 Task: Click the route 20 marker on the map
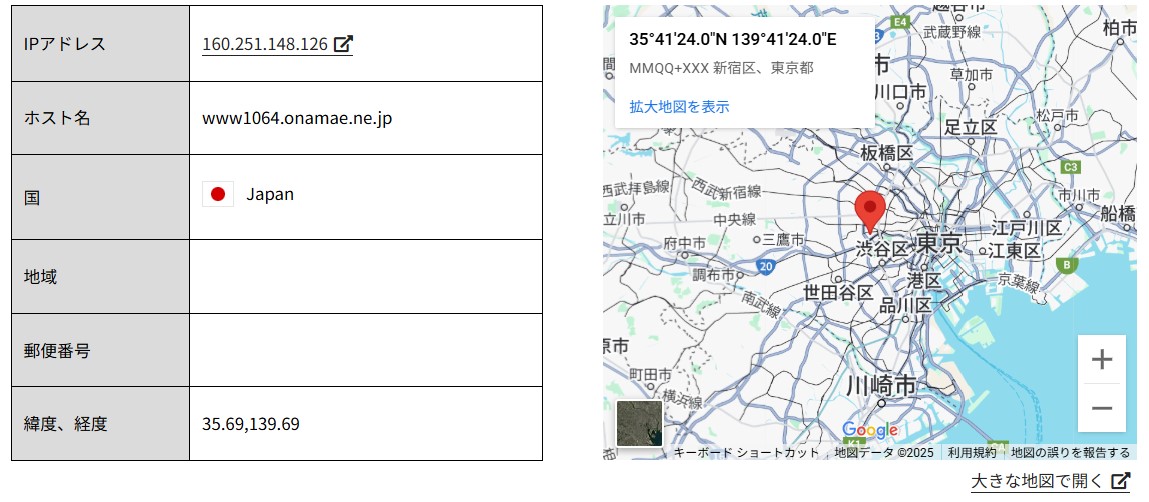[765, 267]
